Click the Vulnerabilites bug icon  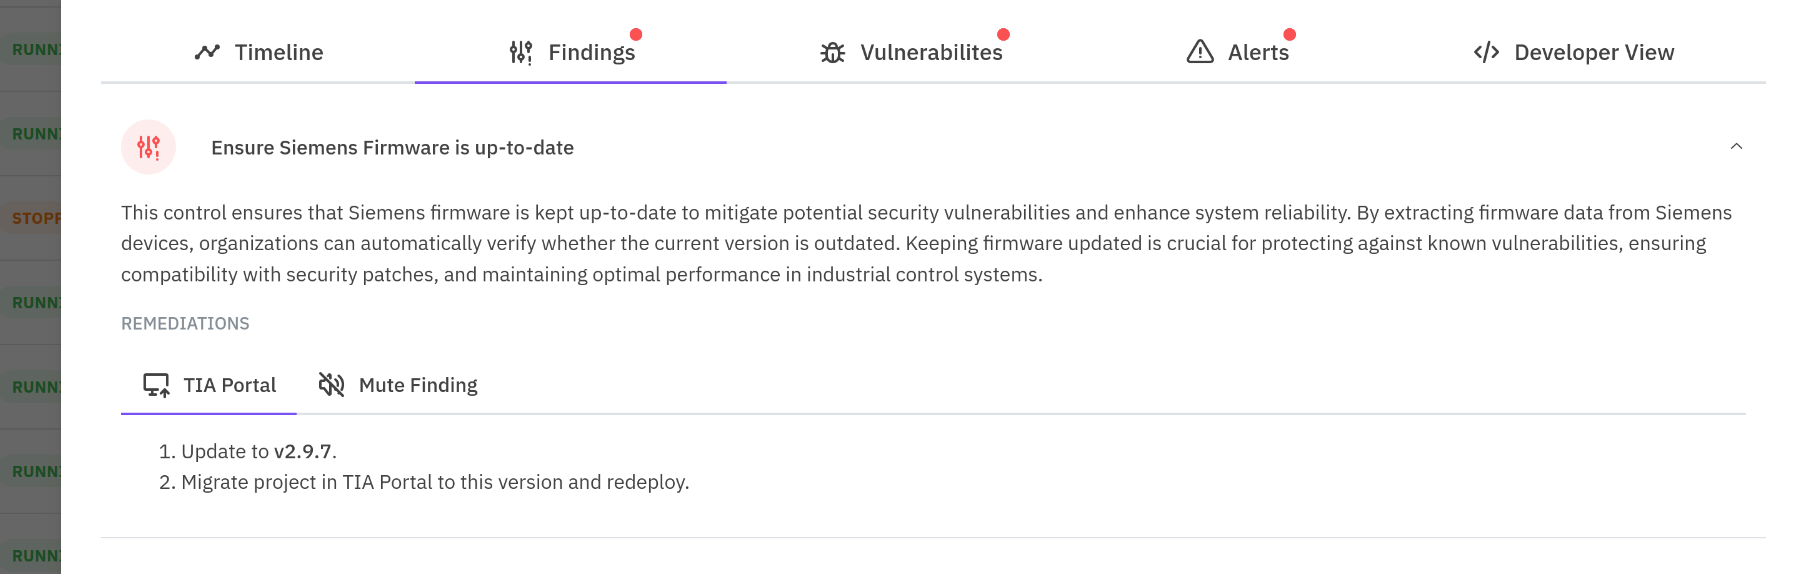(x=832, y=52)
